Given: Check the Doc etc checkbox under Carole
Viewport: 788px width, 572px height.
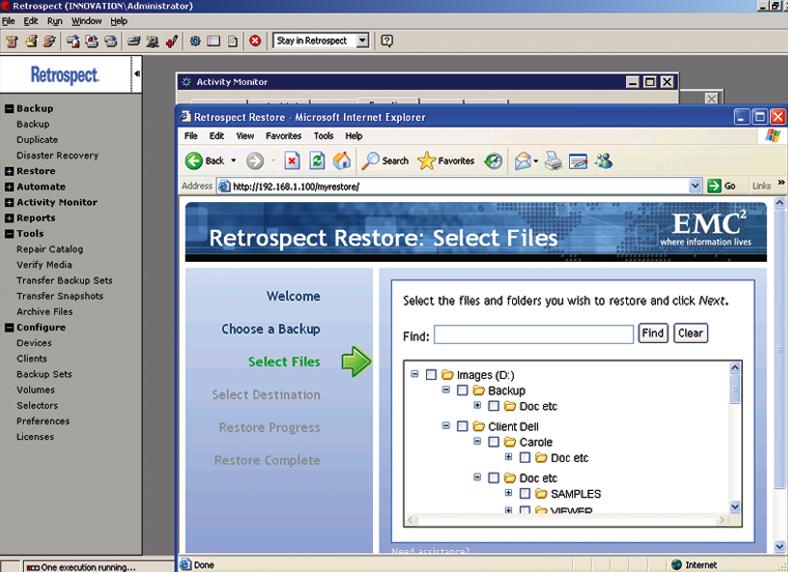Looking at the screenshot, I should coord(525,457).
